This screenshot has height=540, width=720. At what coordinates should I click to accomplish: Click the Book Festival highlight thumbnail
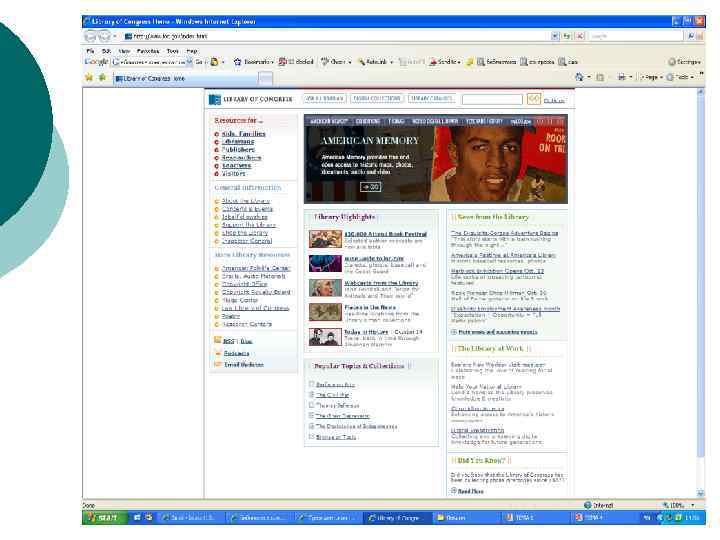325,239
